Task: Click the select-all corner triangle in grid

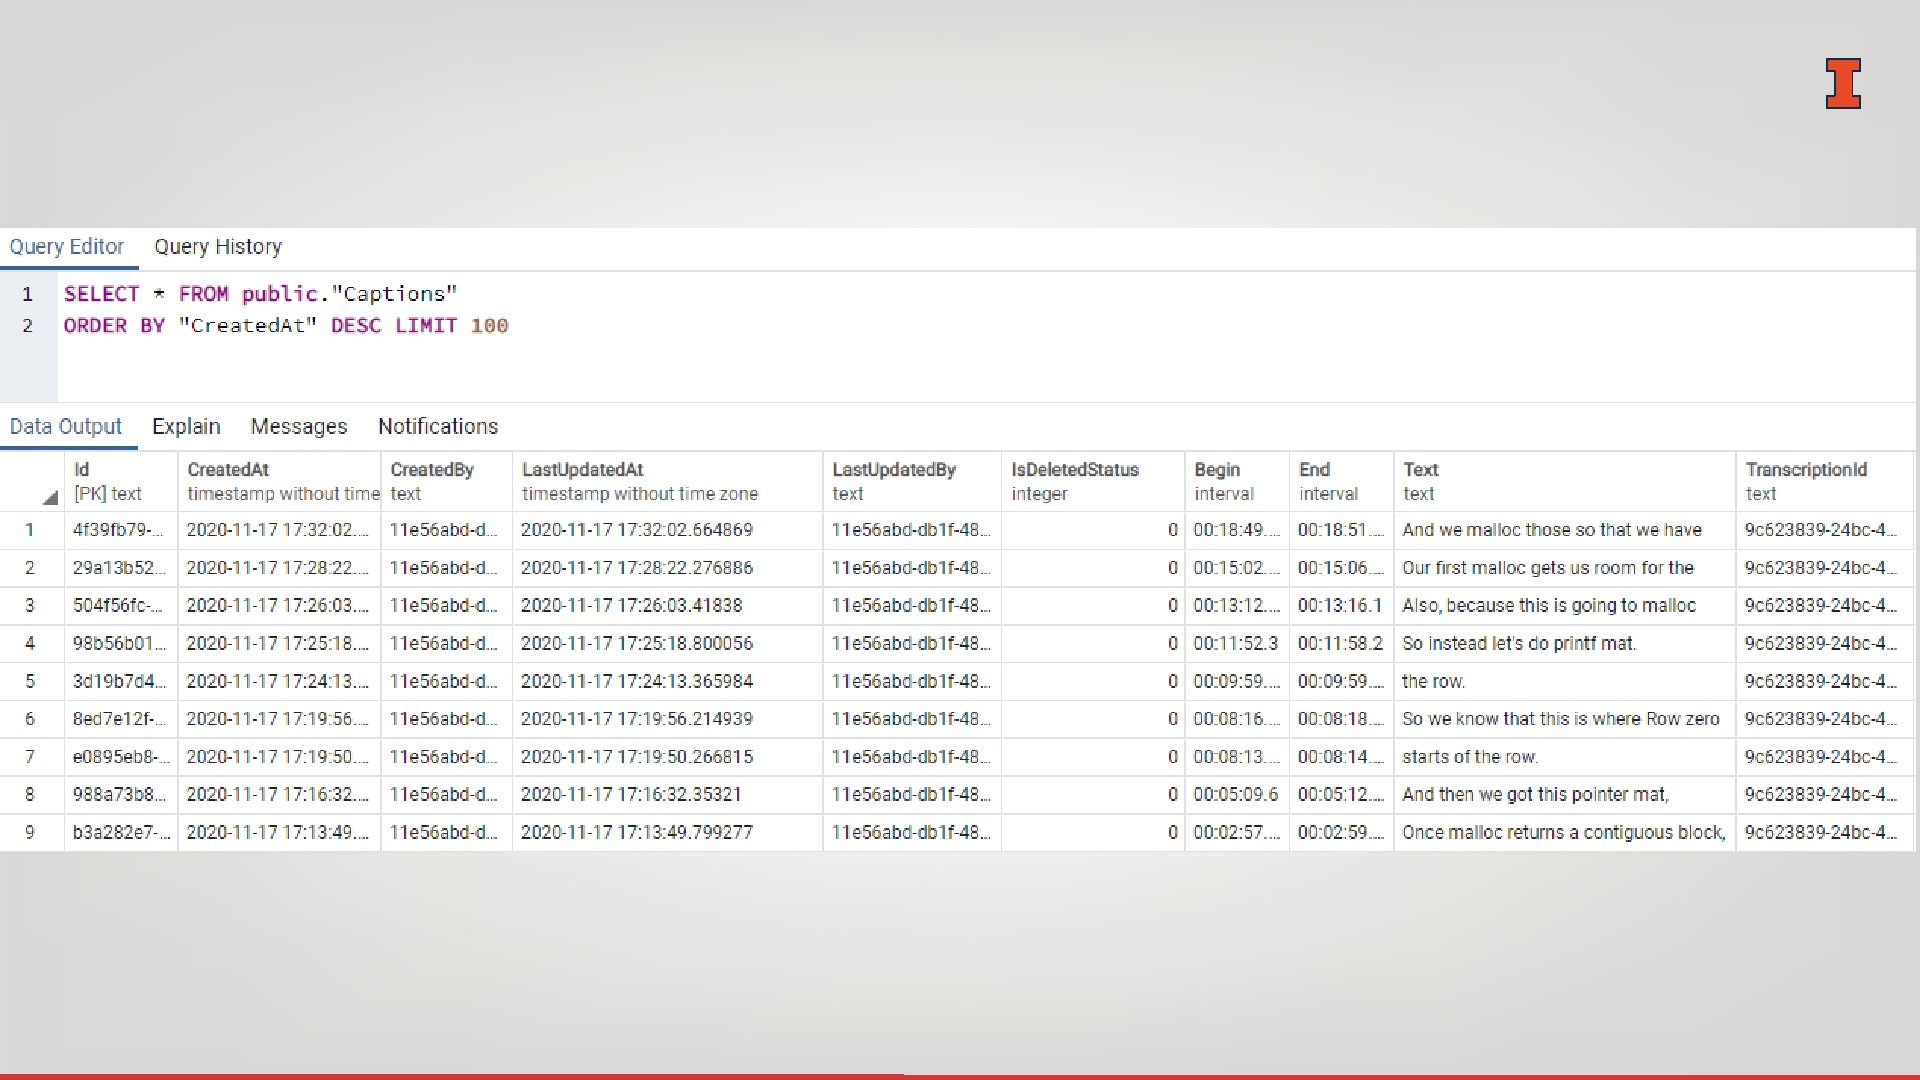Action: [49, 497]
